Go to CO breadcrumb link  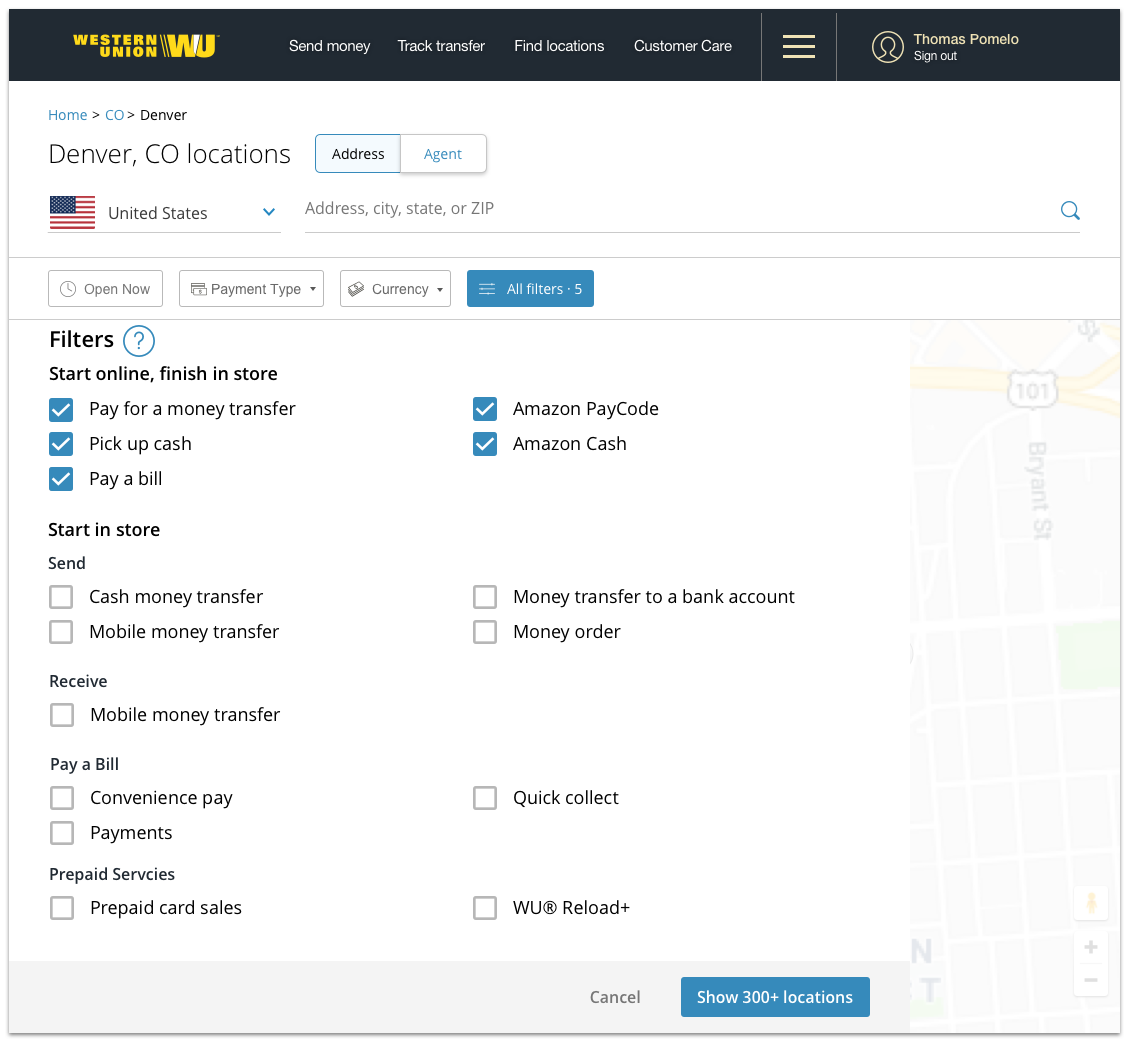pos(115,115)
